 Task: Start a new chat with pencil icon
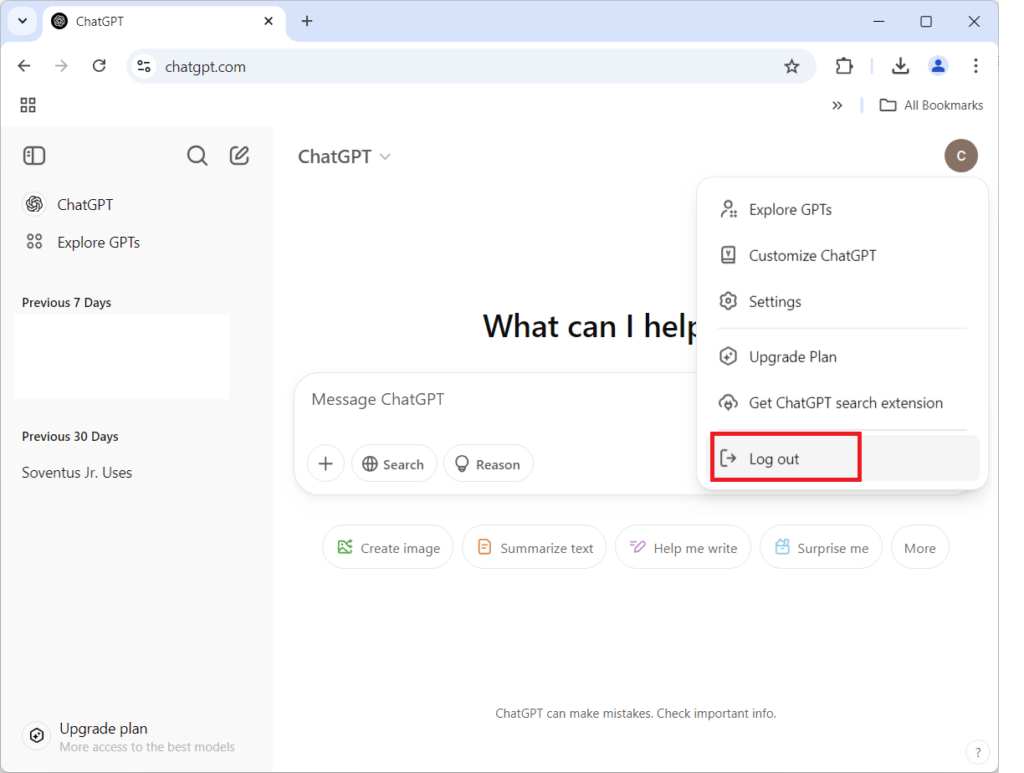coord(239,155)
